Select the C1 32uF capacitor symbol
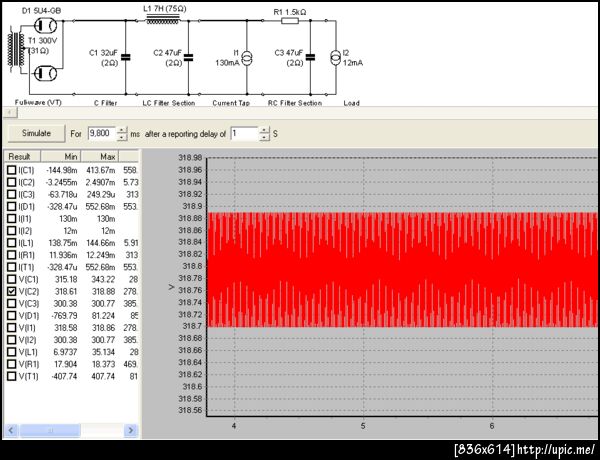This screenshot has width=600, height=460. (126, 57)
